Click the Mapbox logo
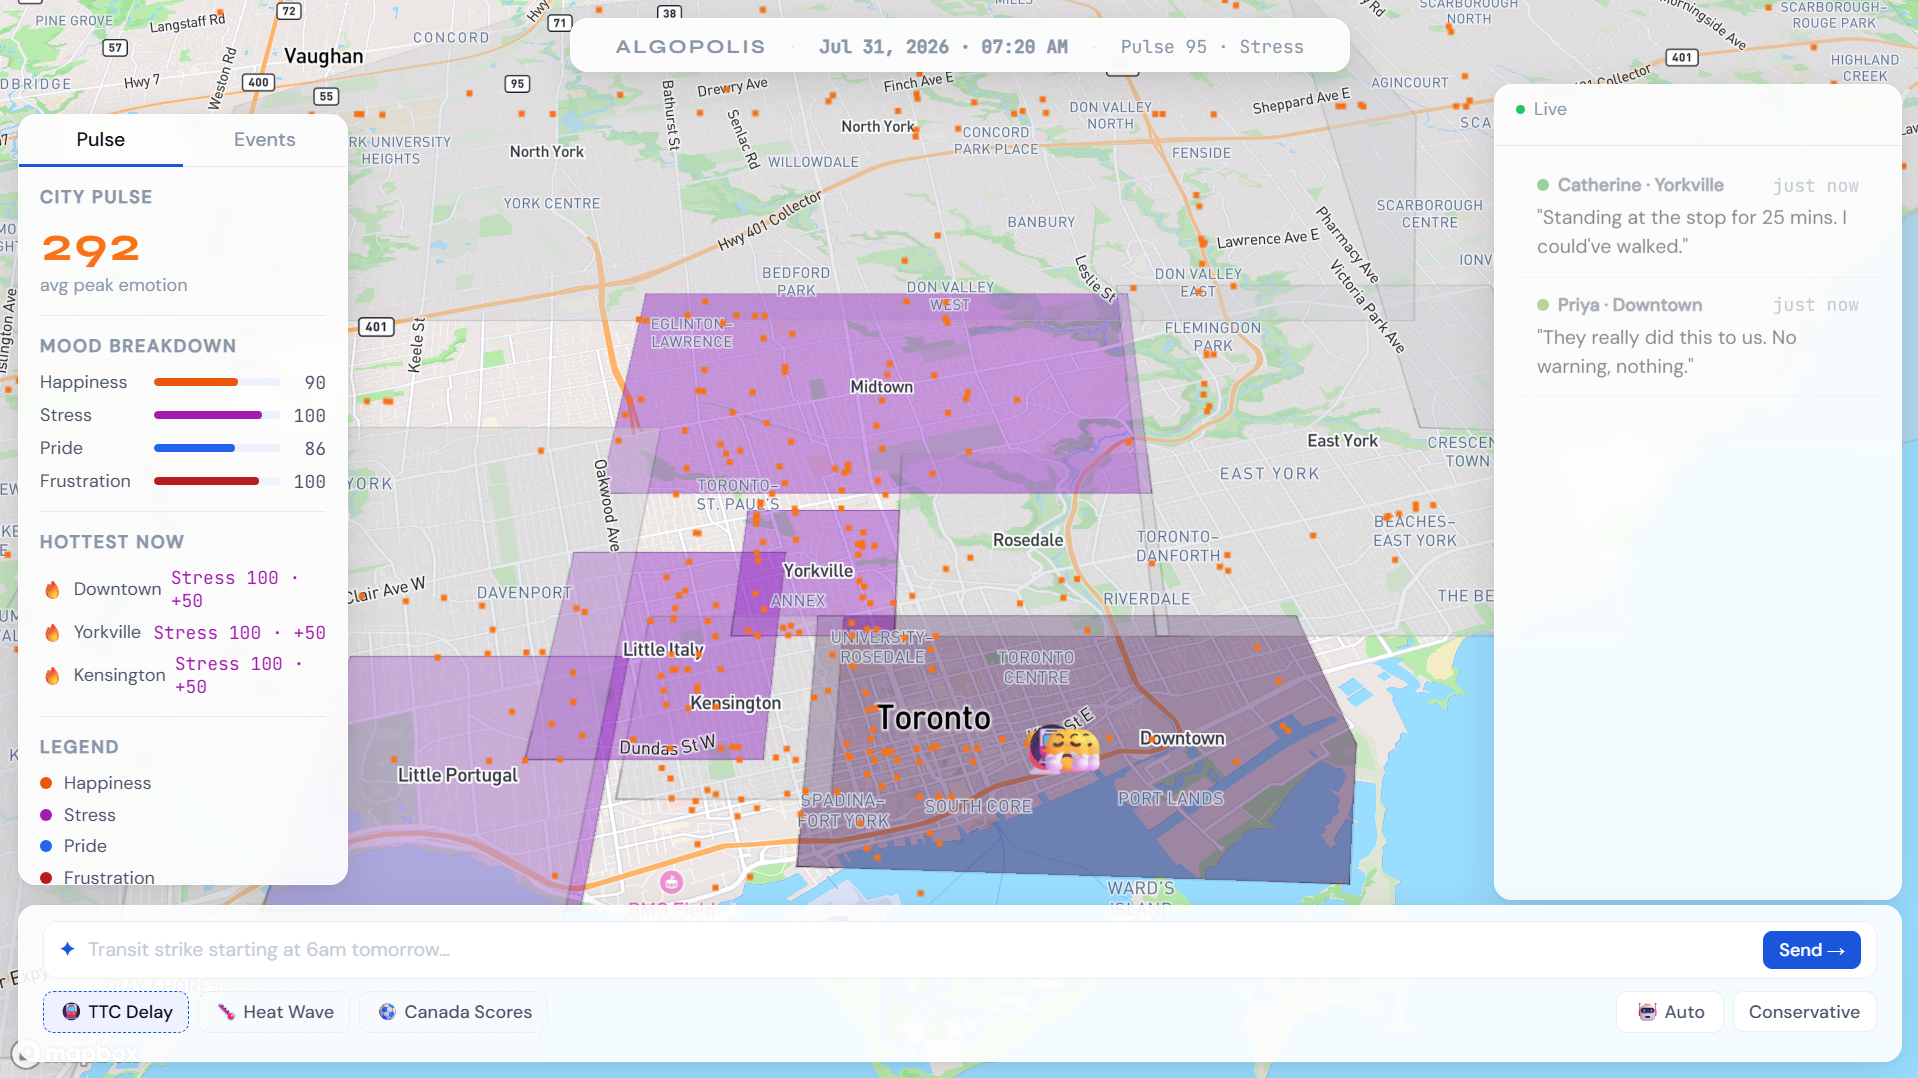This screenshot has height=1078, width=1918. click(x=76, y=1053)
